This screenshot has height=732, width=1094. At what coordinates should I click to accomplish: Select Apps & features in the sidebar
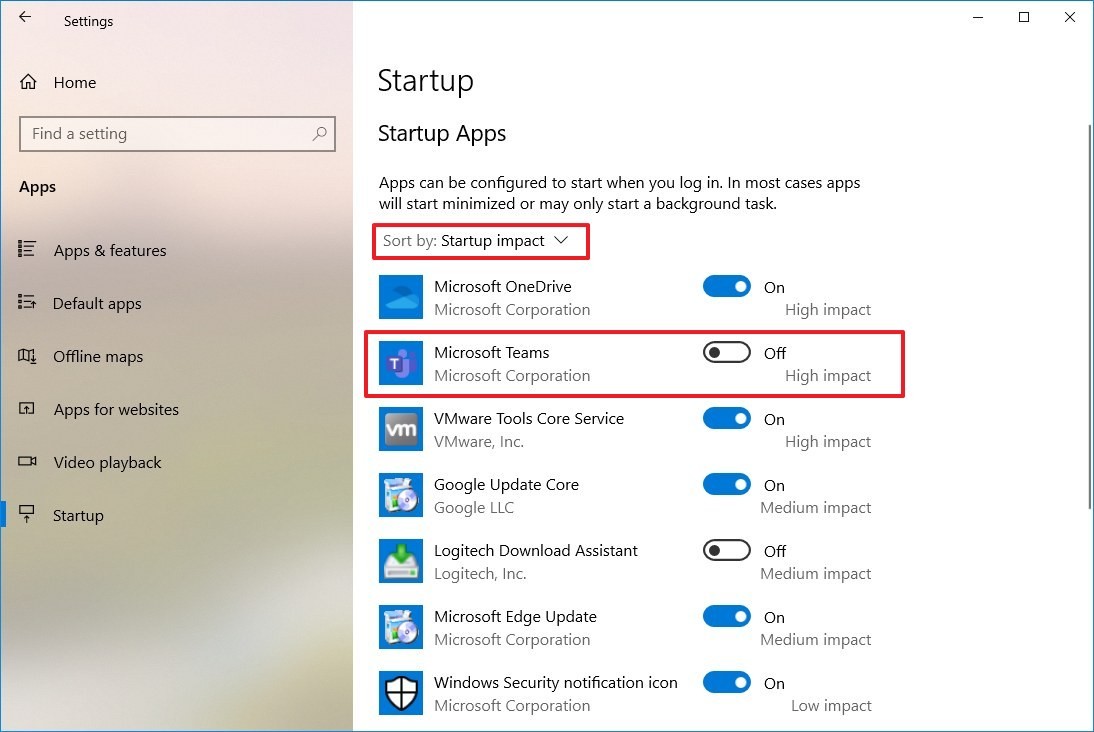(110, 250)
